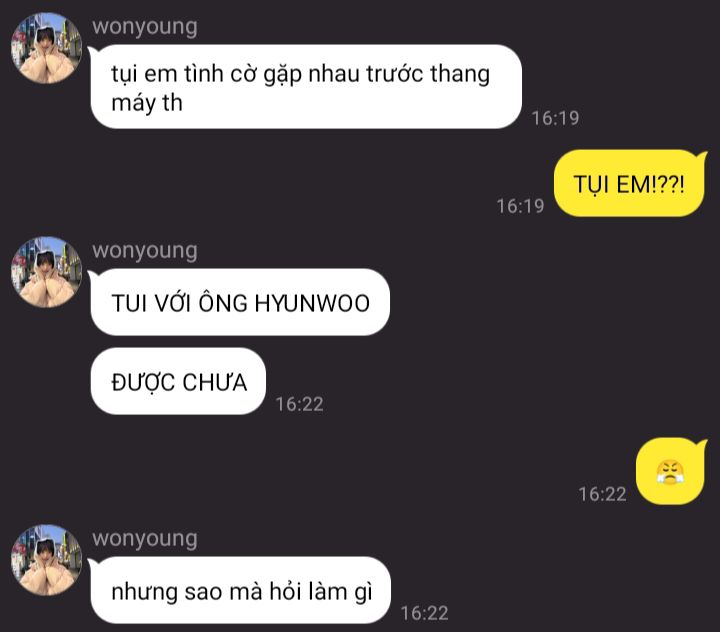Click the word 'HYUNWOO' in the message
Screen dimensions: 720x632
tap(312, 303)
